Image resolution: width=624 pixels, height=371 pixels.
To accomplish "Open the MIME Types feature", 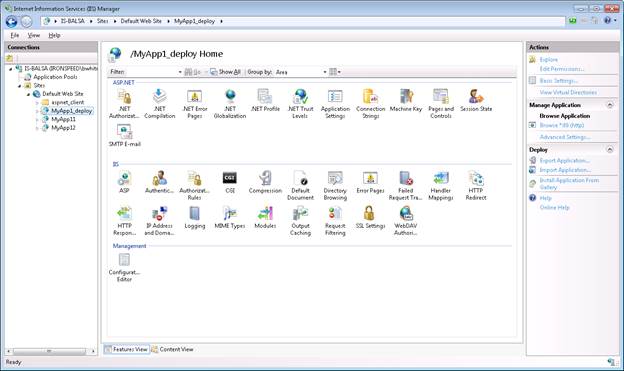I will [x=230, y=217].
